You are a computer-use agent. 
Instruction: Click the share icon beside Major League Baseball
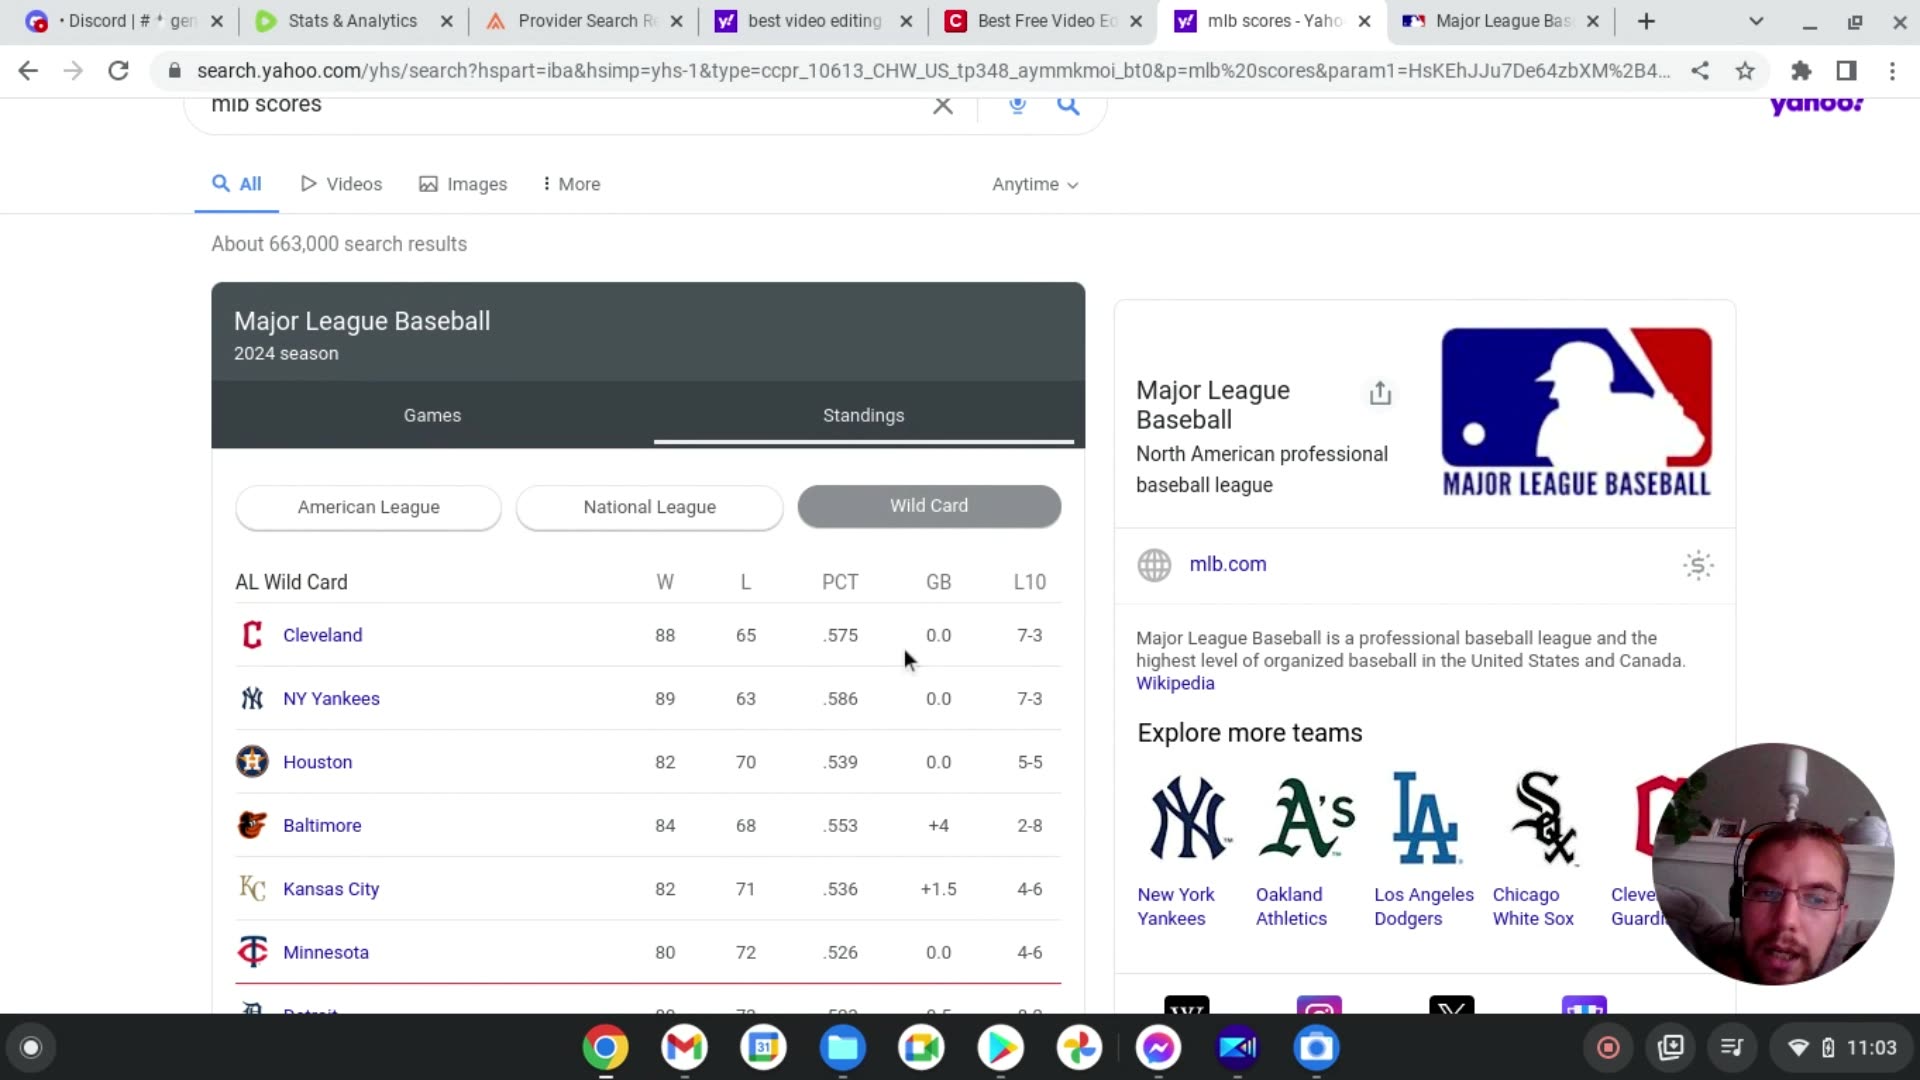[1380, 393]
